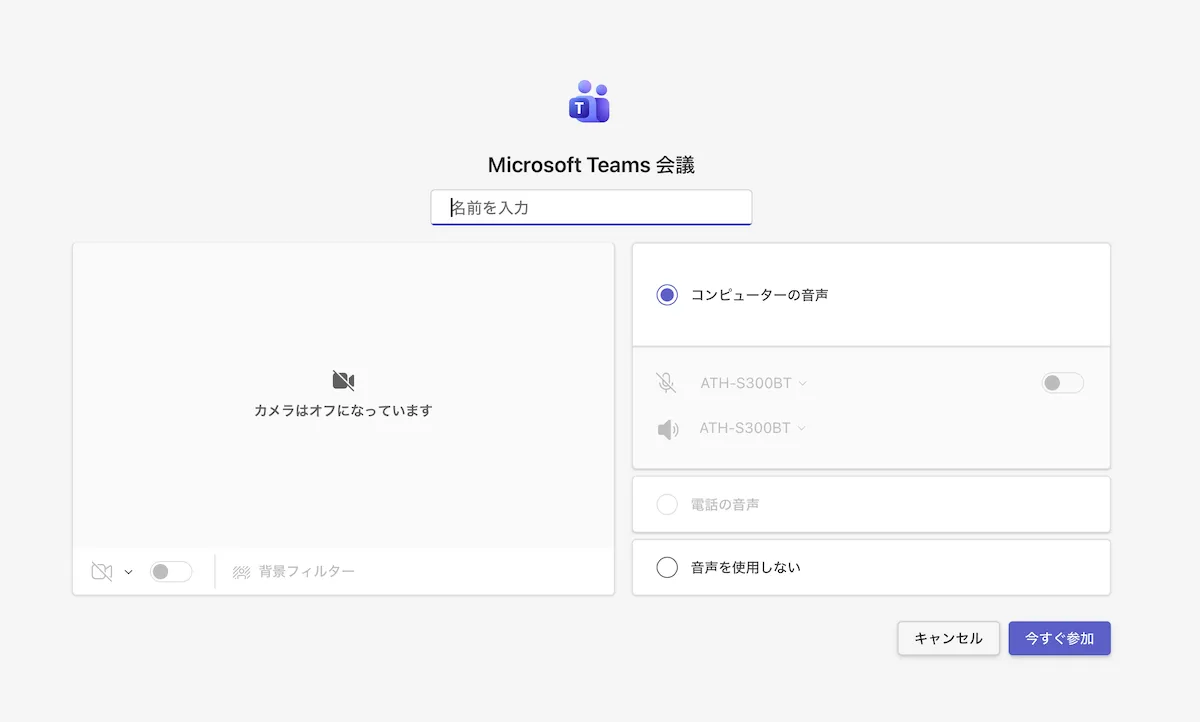Open the speaker ATH-S300BT device dropdown
Viewport: 1200px width, 722px height.
753,428
